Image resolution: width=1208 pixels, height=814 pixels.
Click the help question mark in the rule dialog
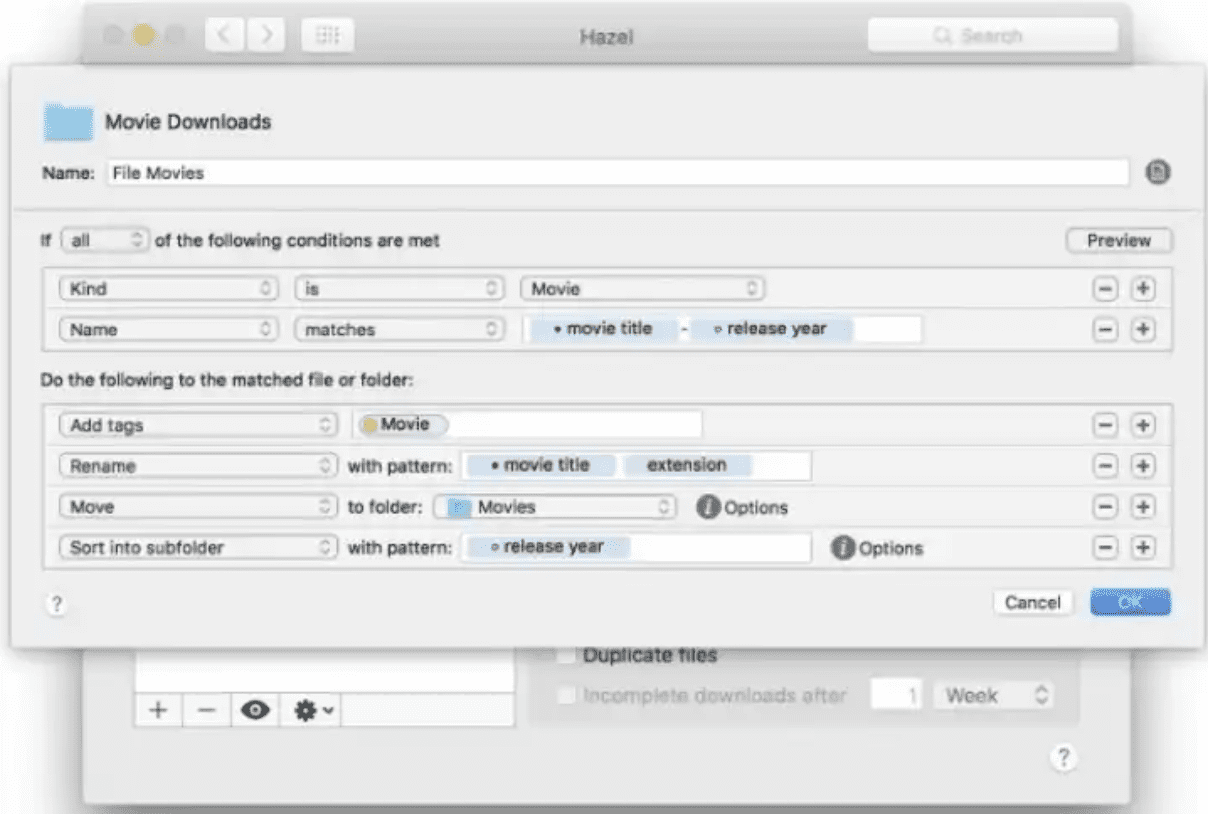point(57,604)
